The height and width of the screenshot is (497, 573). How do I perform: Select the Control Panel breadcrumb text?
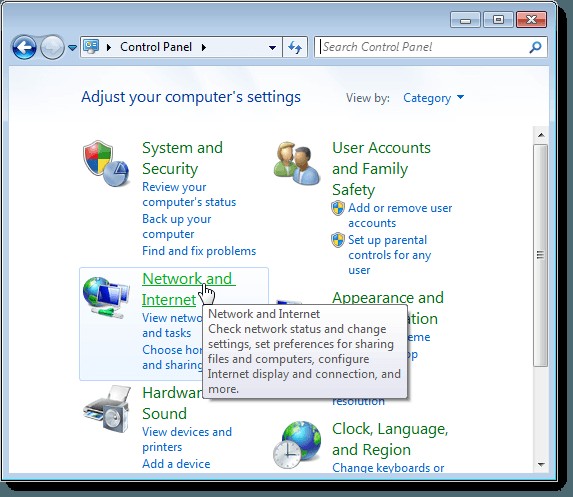point(156,47)
